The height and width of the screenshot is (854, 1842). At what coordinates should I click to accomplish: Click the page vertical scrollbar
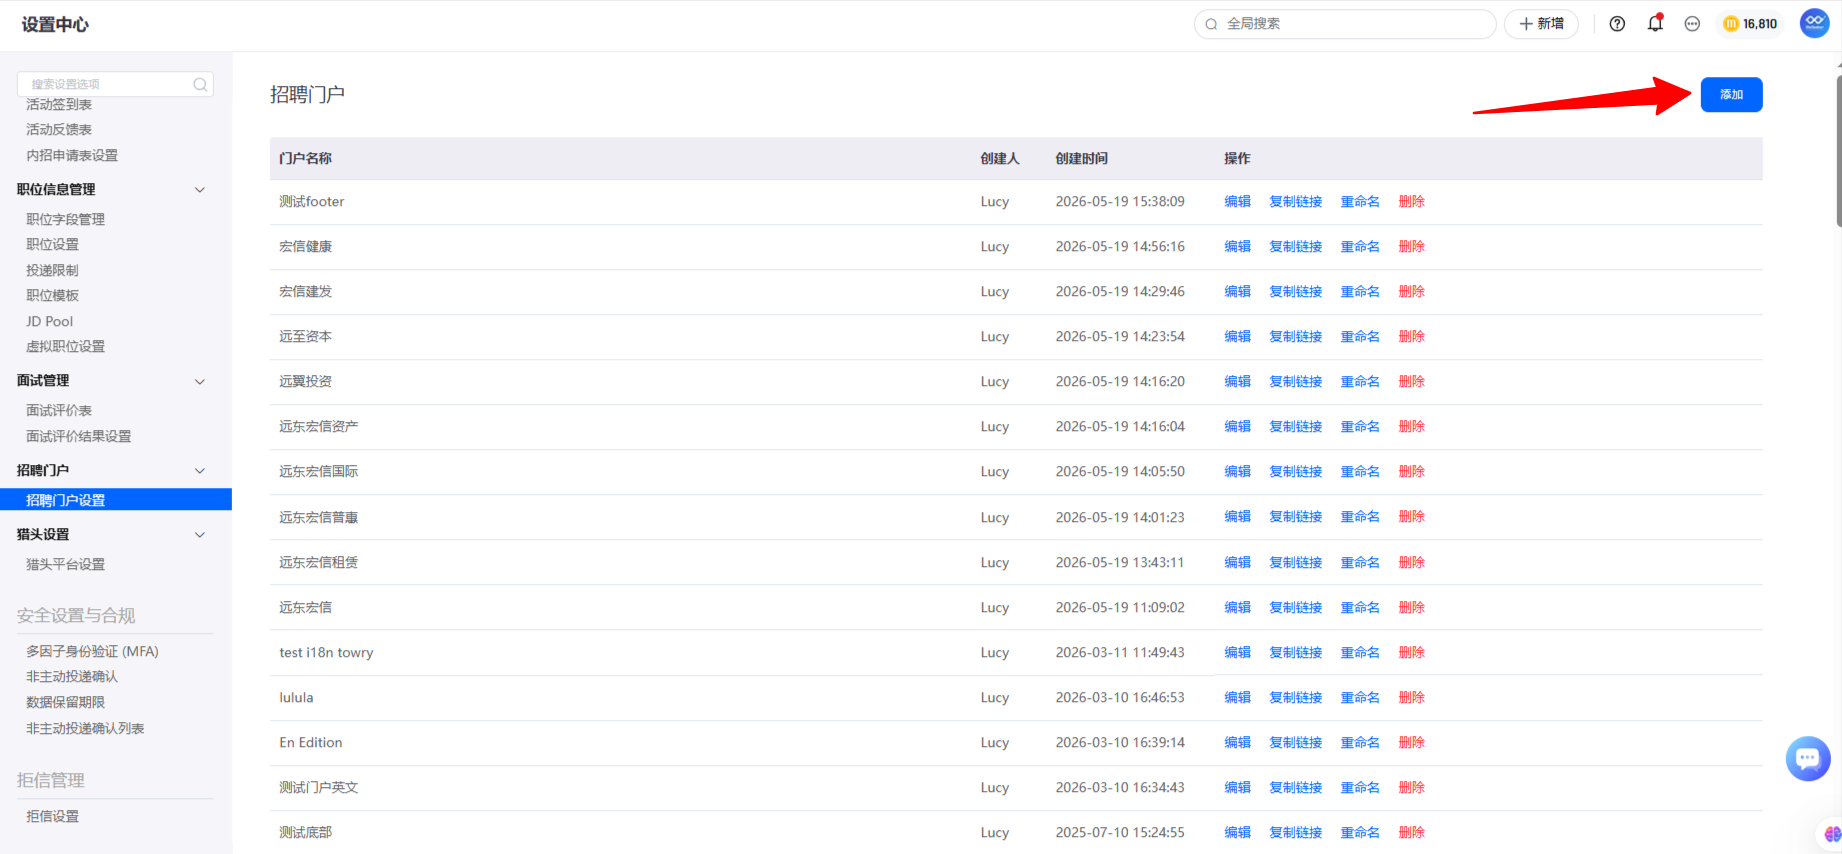click(x=1838, y=150)
